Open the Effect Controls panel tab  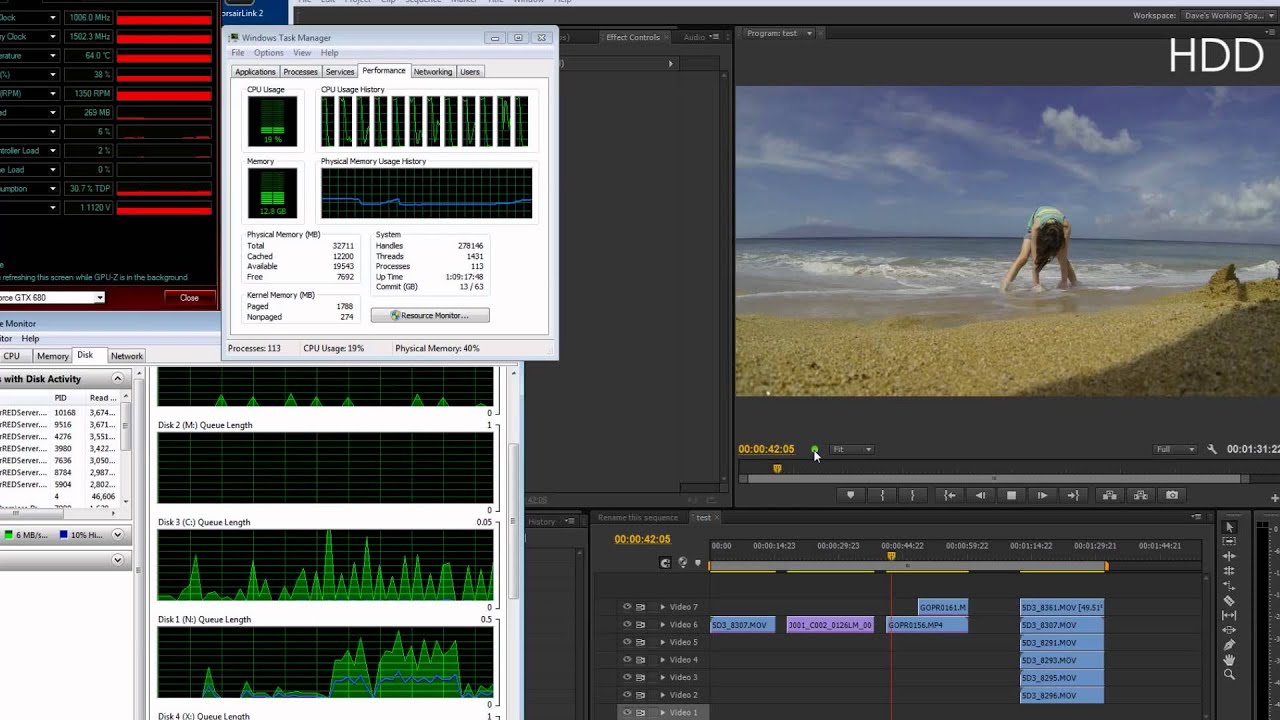[633, 38]
